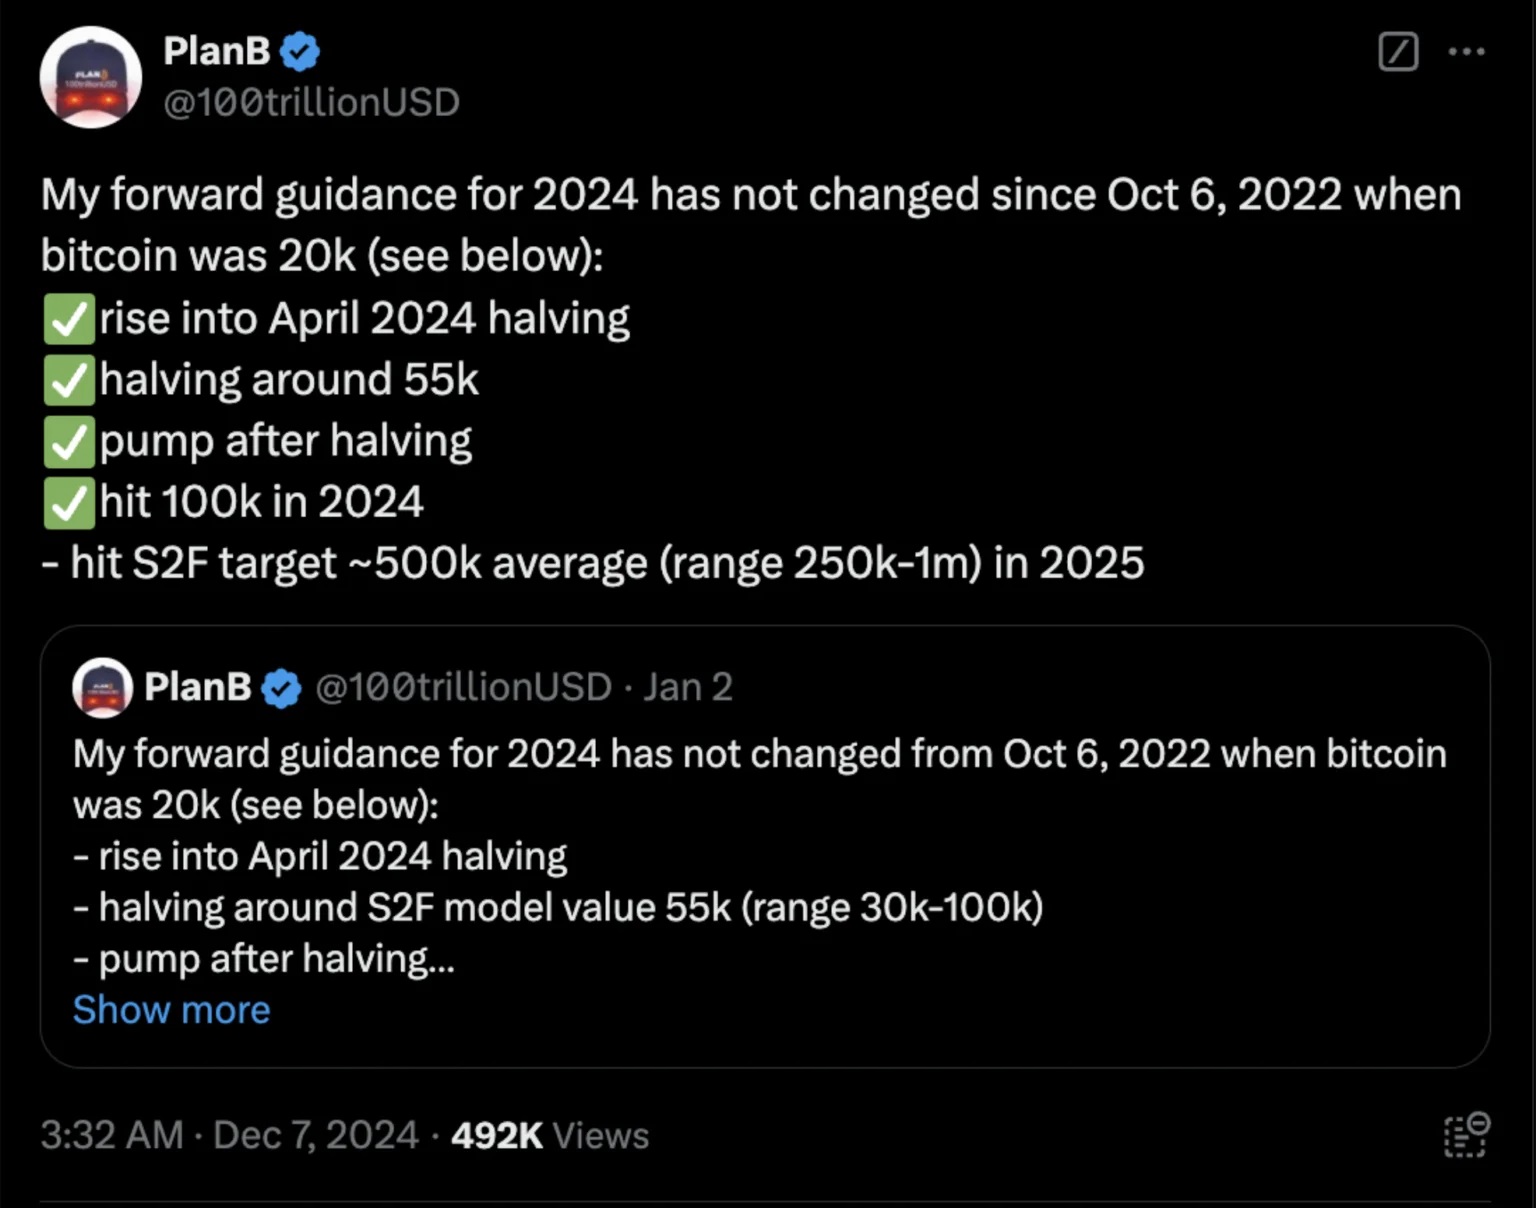Click green check beside "hit 100k in 2024"
This screenshot has width=1536, height=1208.
tap(69, 502)
